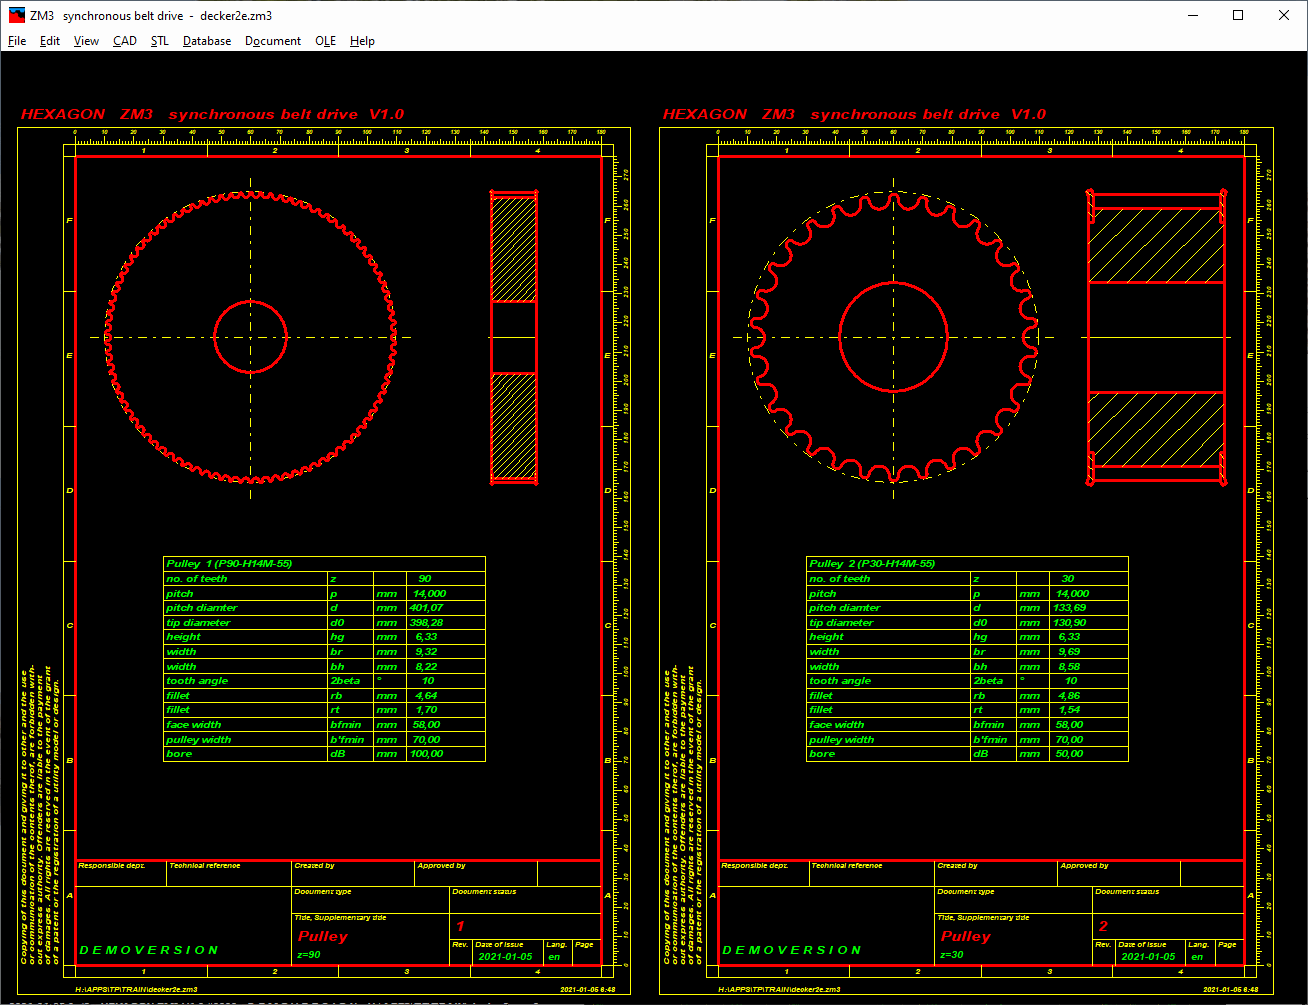The image size is (1308, 1005).
Task: Click the pitch diameter value 401,07
Action: click(x=427, y=608)
